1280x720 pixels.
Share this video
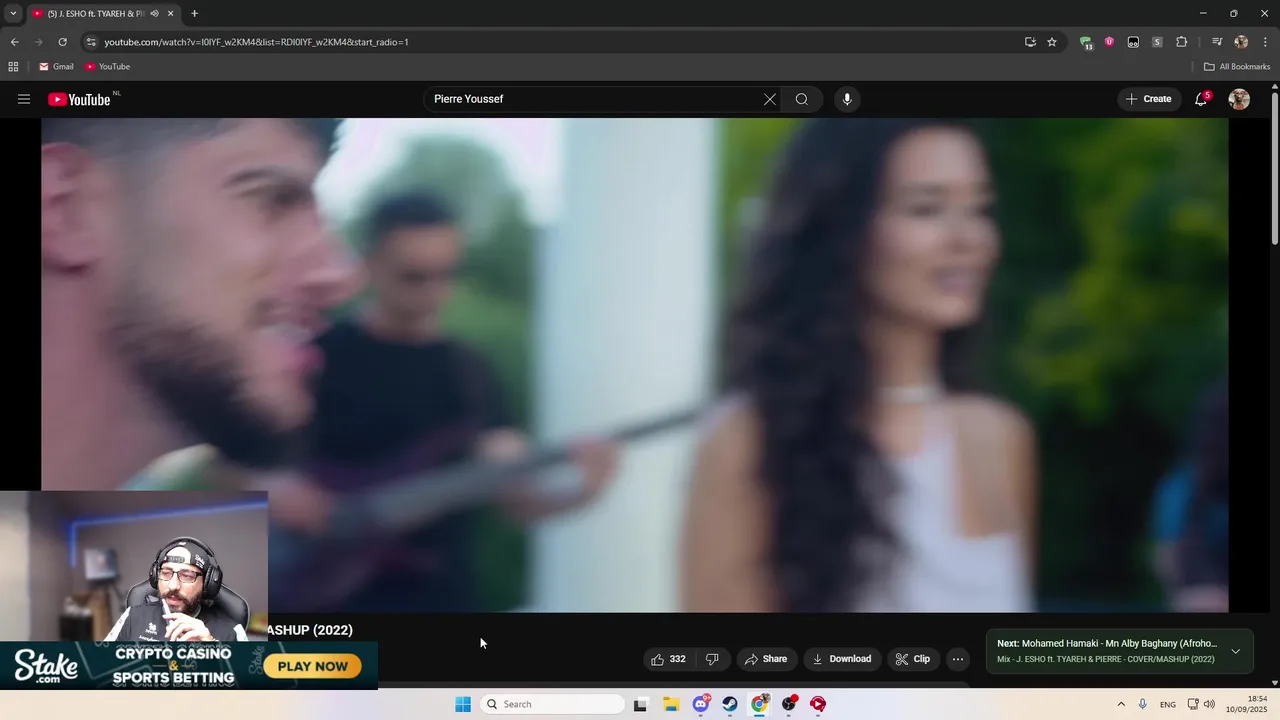click(x=765, y=659)
